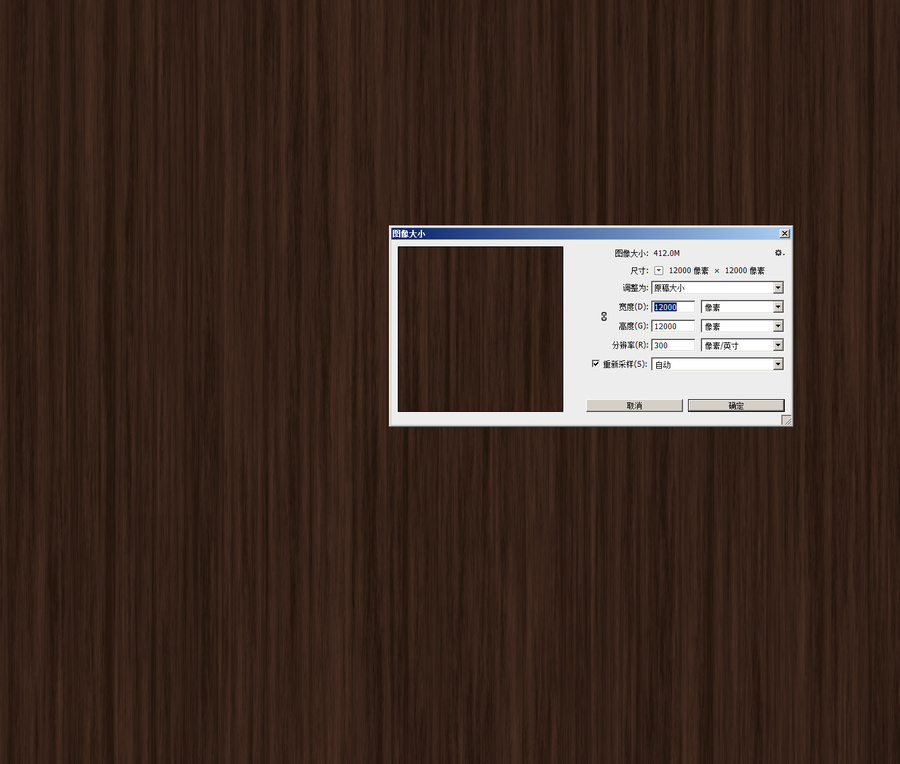Open the gear settings menu in the dialog
Viewport: 900px width, 764px height.
[x=779, y=253]
